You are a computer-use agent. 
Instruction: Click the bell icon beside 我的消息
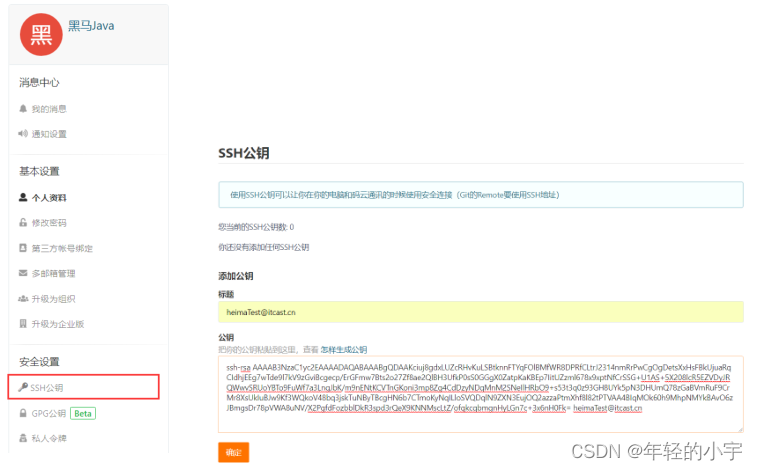click(23, 109)
